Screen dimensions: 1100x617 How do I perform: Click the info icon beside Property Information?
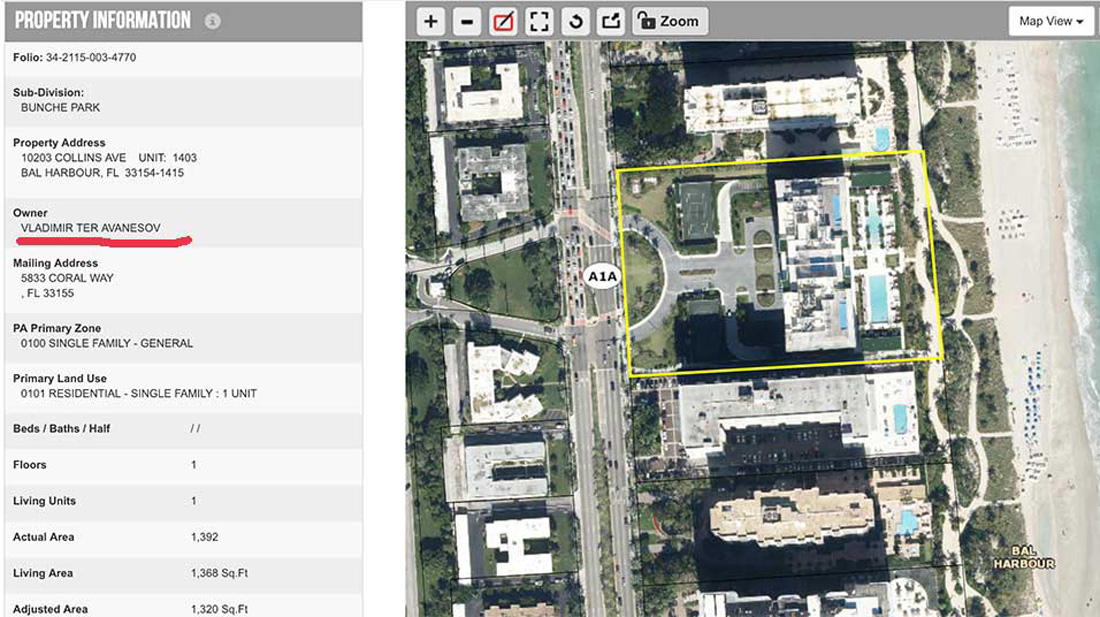[213, 21]
